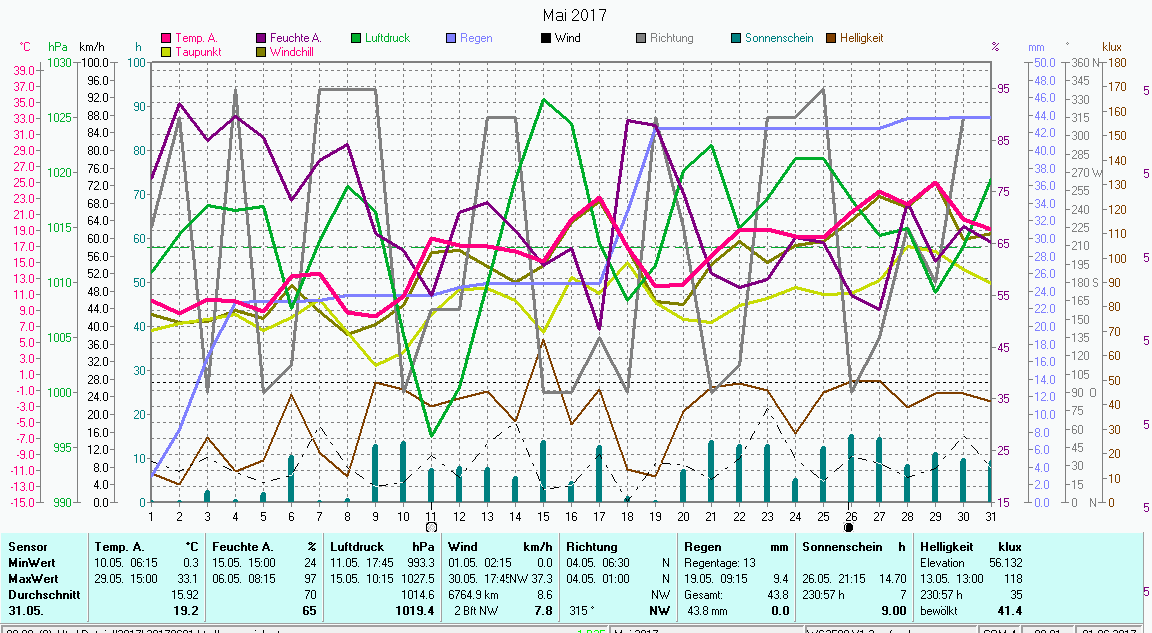This screenshot has width=1152, height=633.
Task: Click the Mai 2017 chart title
Action: [574, 15]
